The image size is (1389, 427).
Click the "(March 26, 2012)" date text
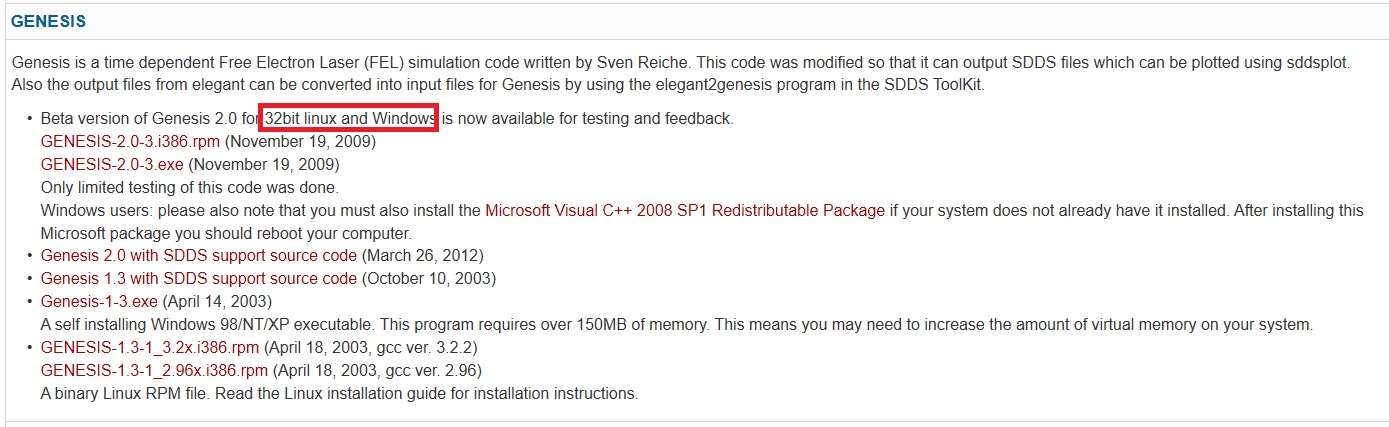coord(423,256)
